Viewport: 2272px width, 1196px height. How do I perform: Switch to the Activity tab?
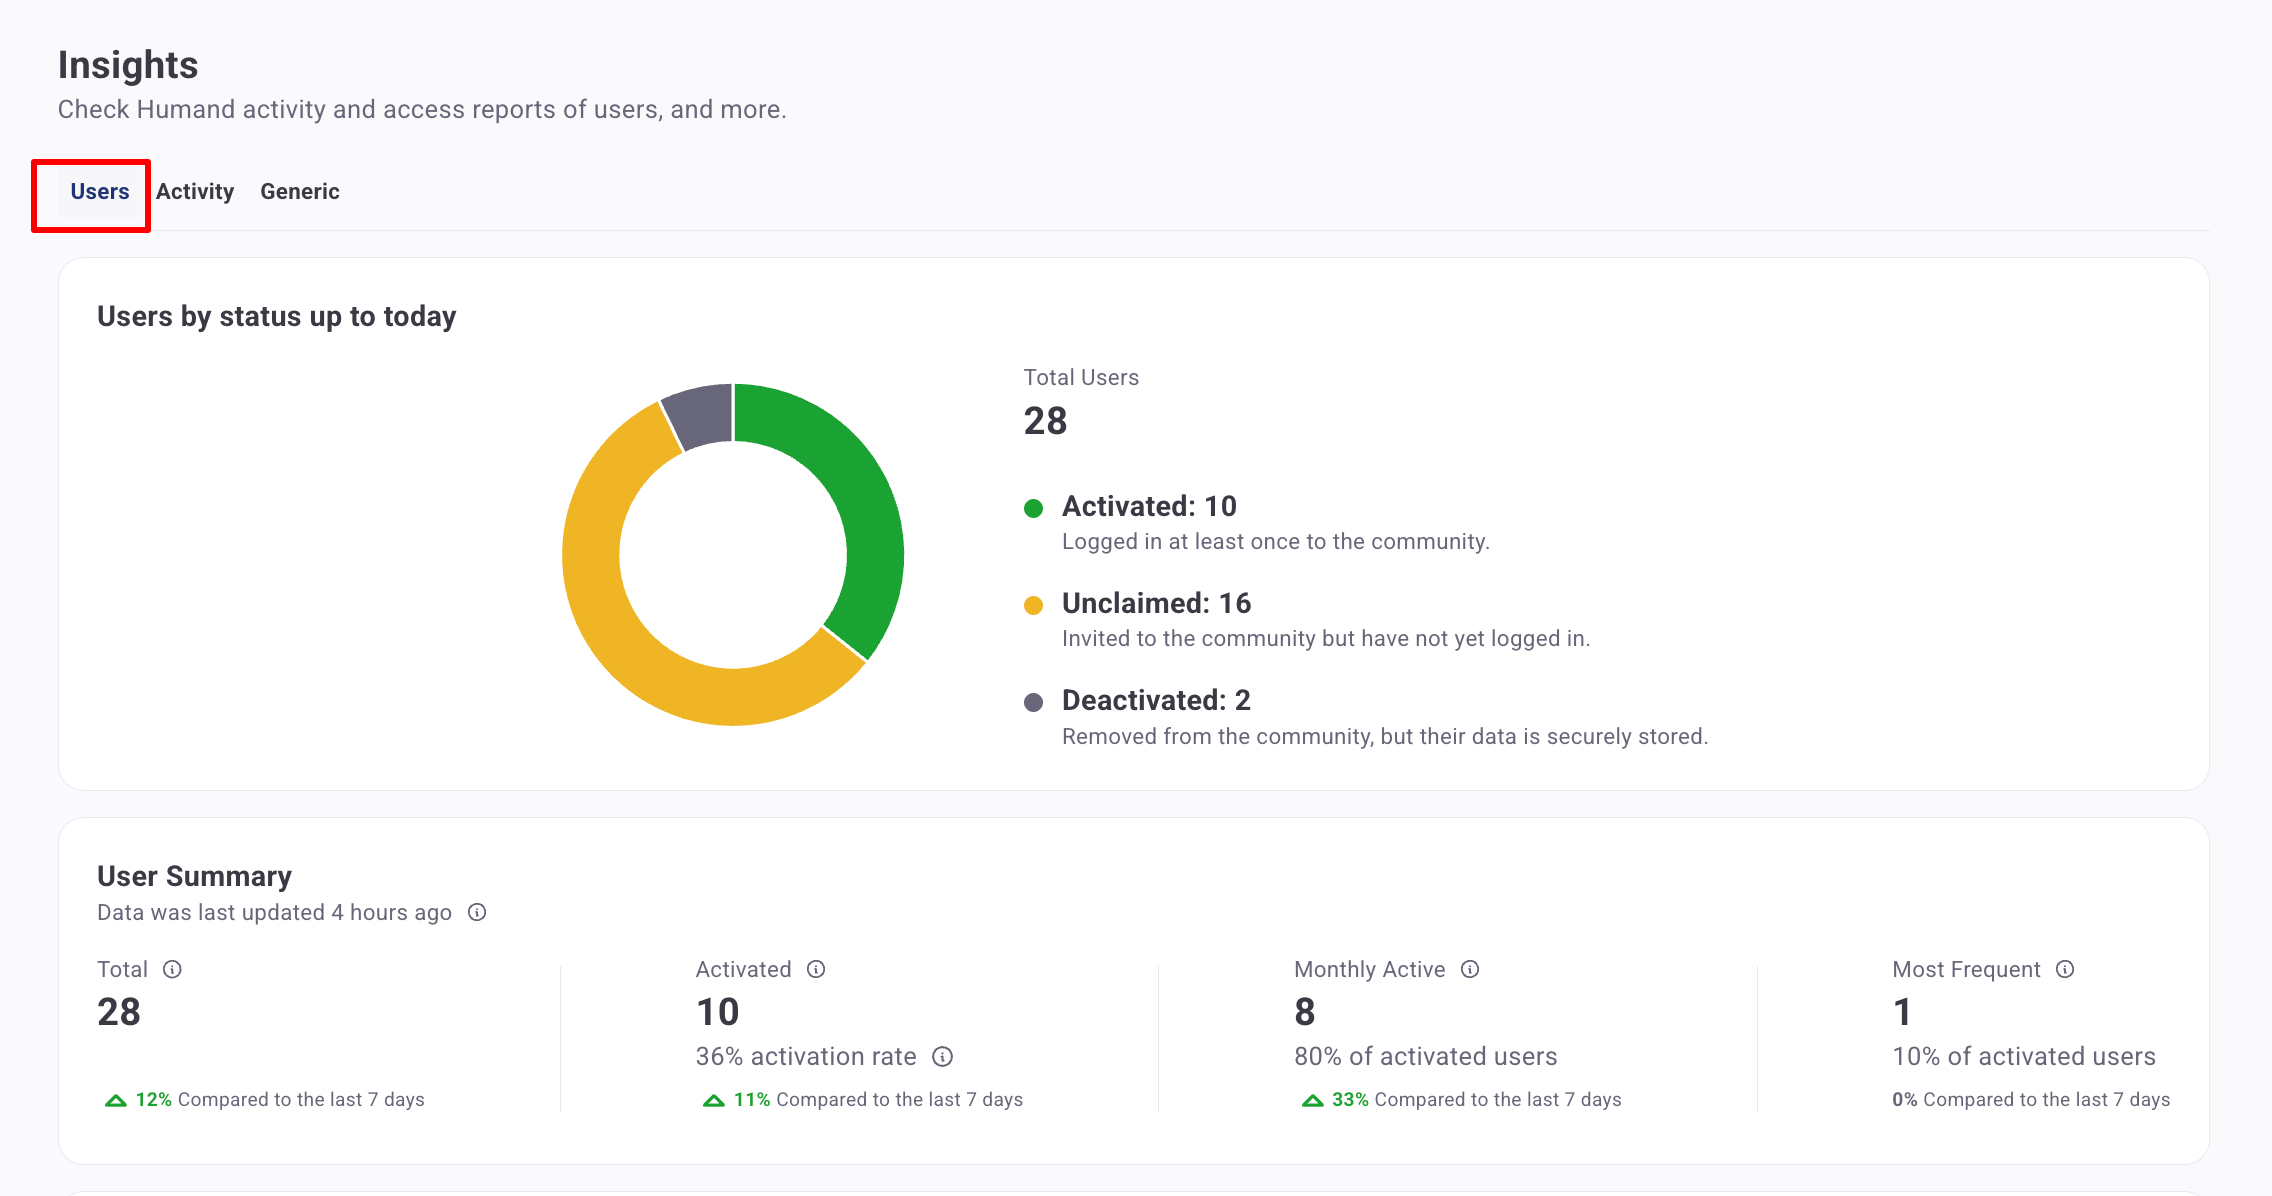(195, 191)
